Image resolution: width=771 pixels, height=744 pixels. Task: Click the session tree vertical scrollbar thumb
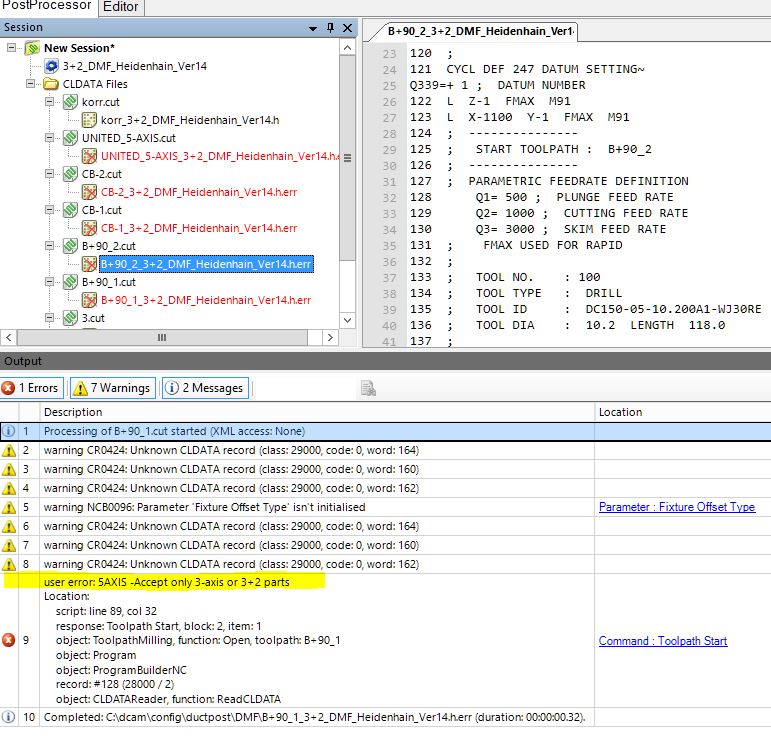click(347, 158)
